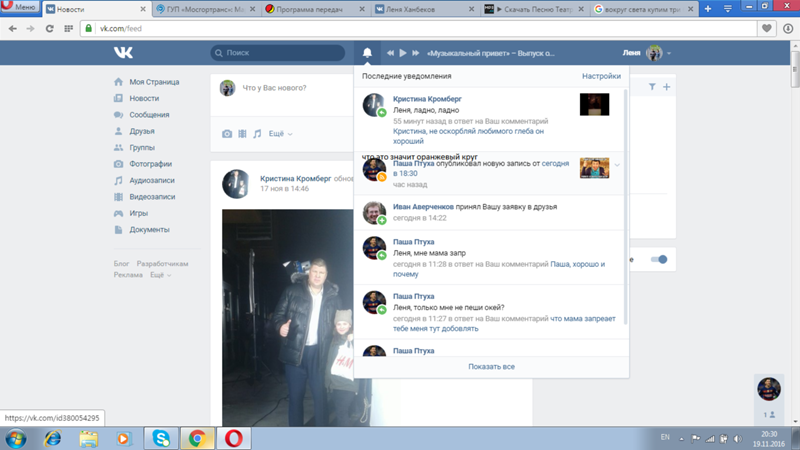Open Иван Аверченков profile link
Image resolution: width=800 pixels, height=450 pixels.
pos(423,207)
